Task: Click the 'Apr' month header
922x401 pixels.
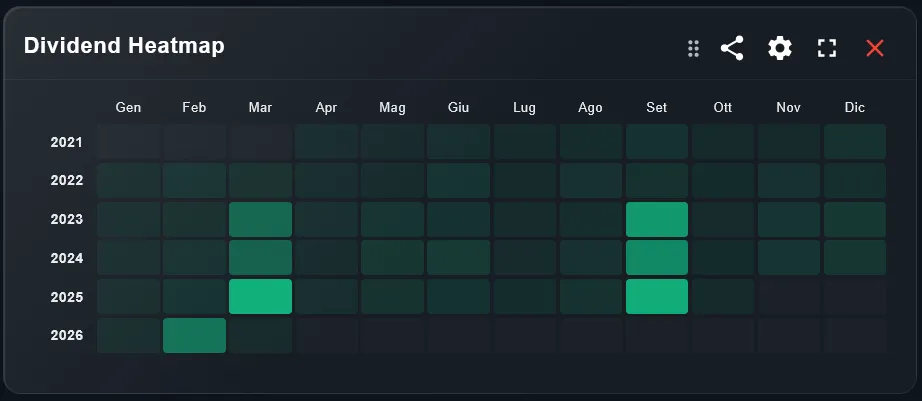Action: [326, 108]
